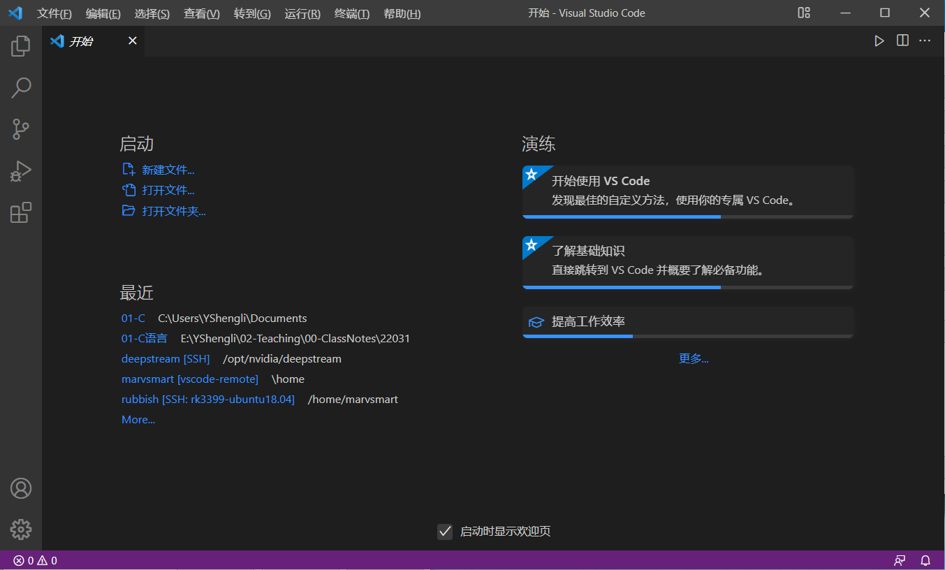The width and height of the screenshot is (945, 570).
Task: Open the 提高工作效率 walkthrough title
Action: 588,322
